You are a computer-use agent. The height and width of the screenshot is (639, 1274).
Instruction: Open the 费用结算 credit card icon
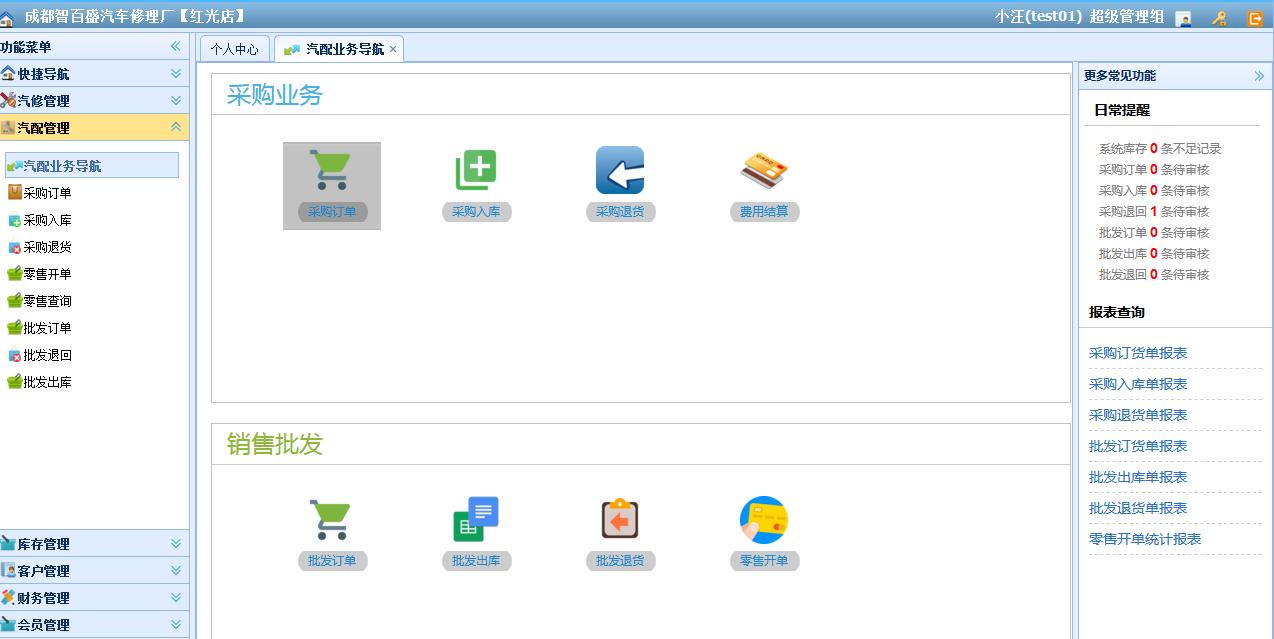point(764,170)
